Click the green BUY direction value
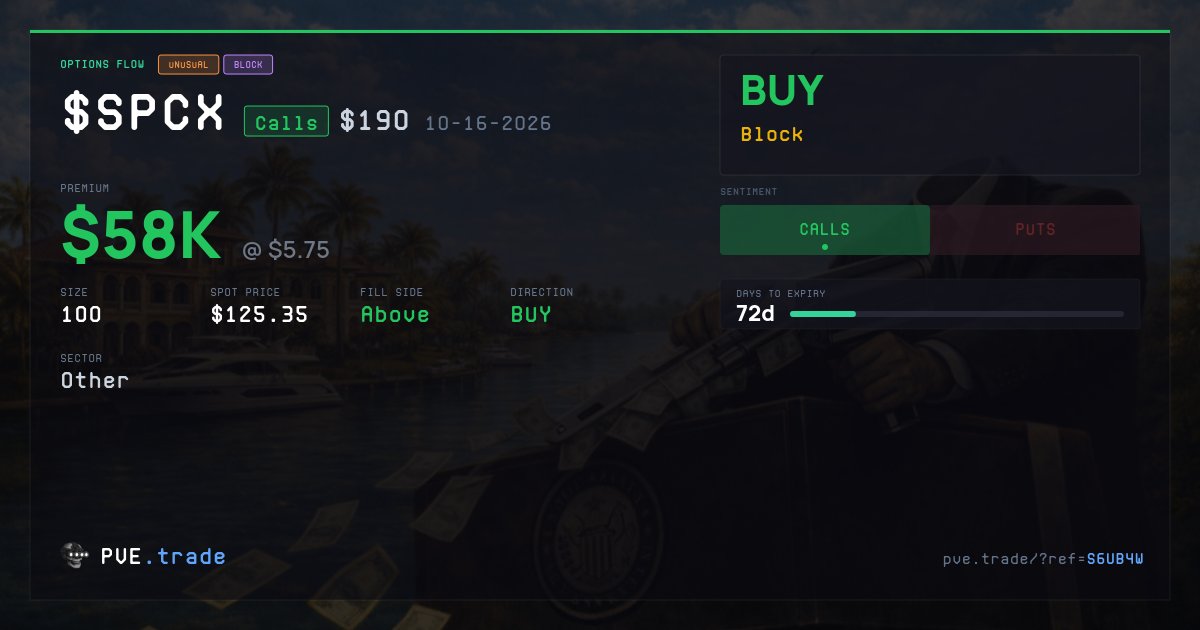Viewport: 1200px width, 630px height. (531, 315)
